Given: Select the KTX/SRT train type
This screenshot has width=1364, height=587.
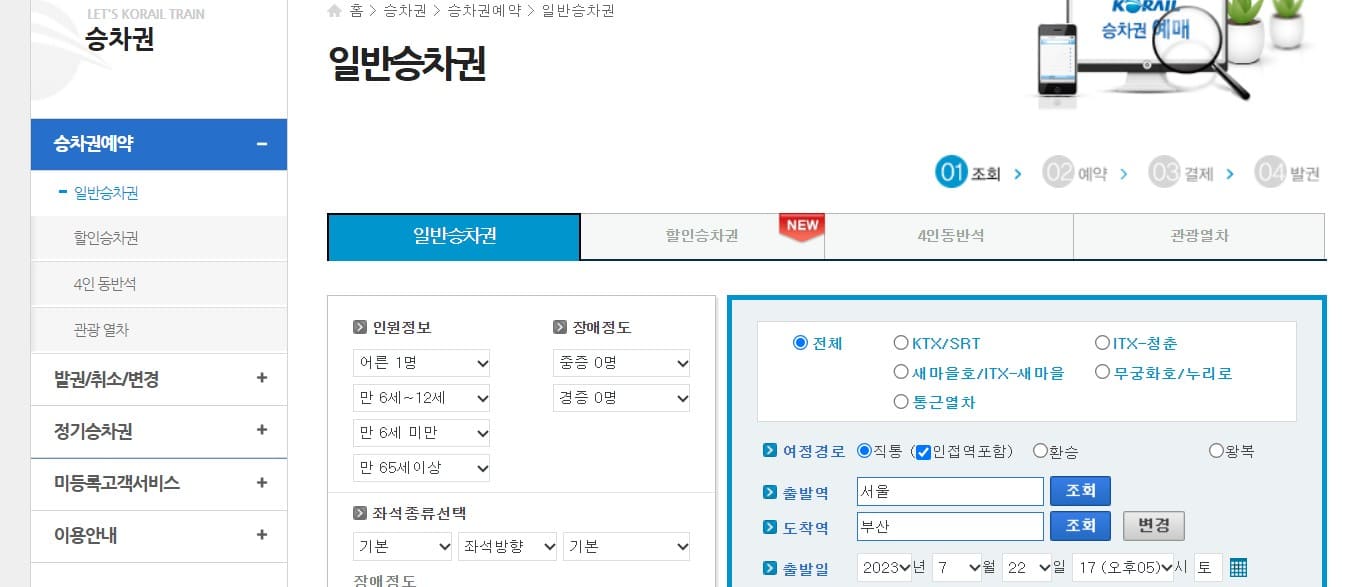Looking at the screenshot, I should pos(902,342).
